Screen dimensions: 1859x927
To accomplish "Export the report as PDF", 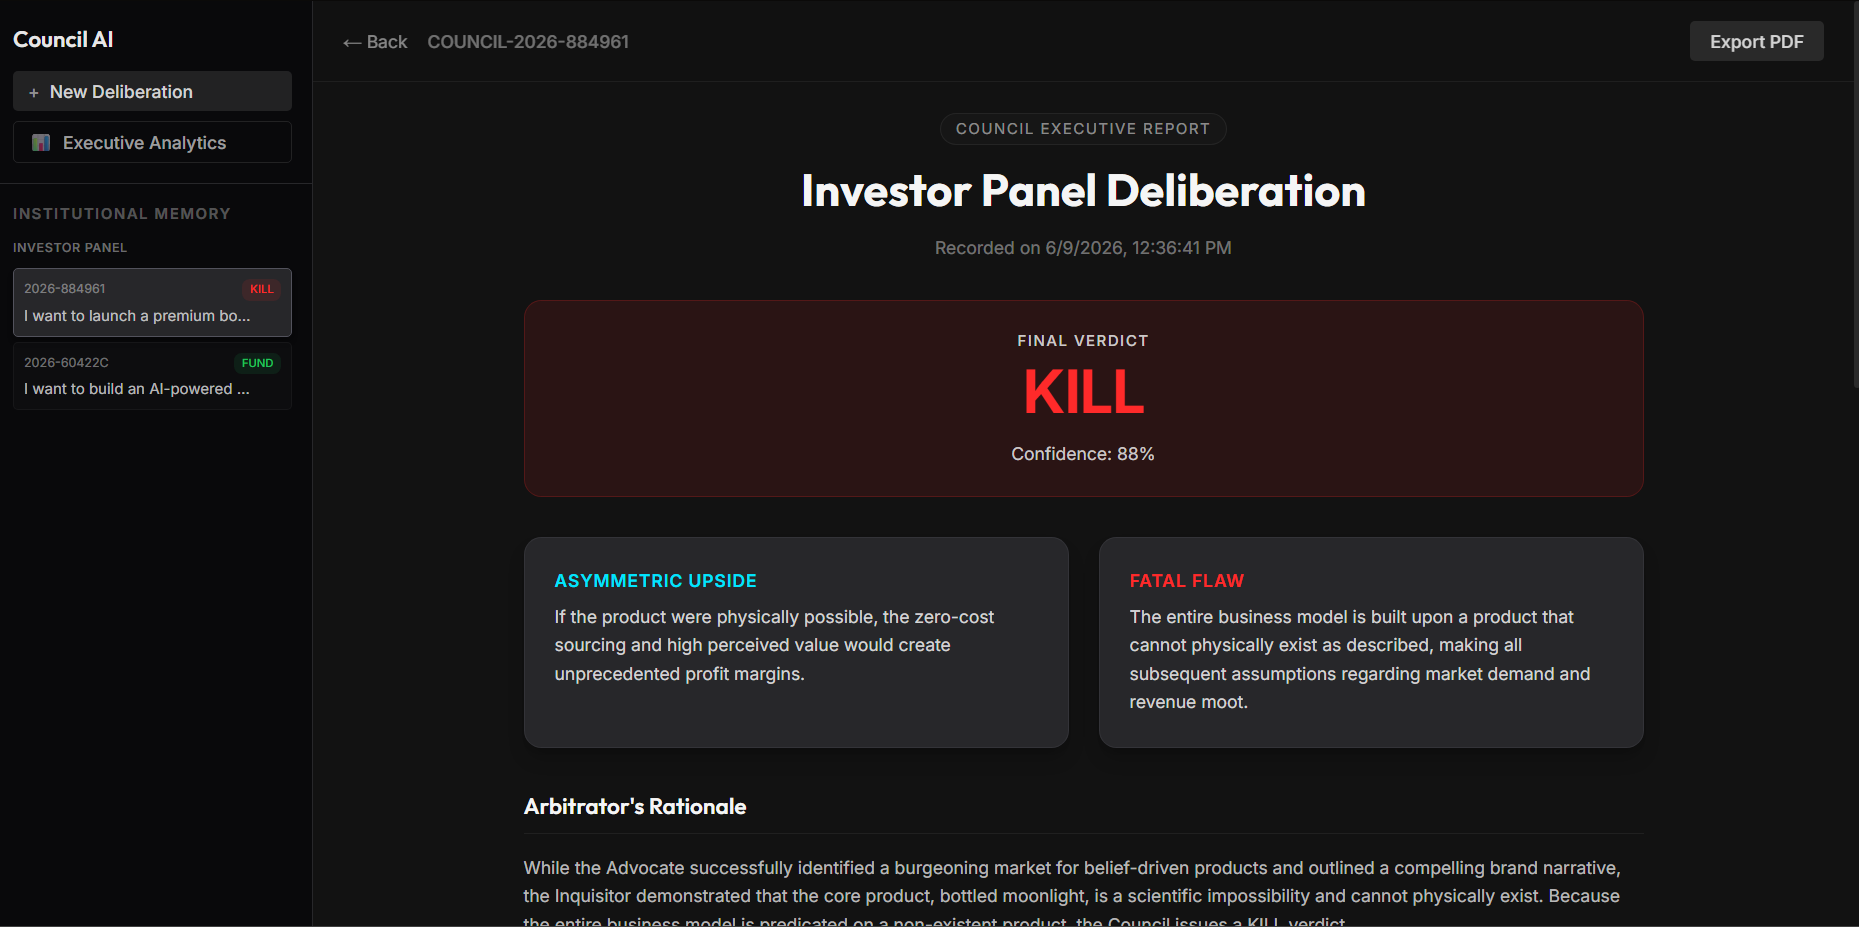I will coord(1756,41).
